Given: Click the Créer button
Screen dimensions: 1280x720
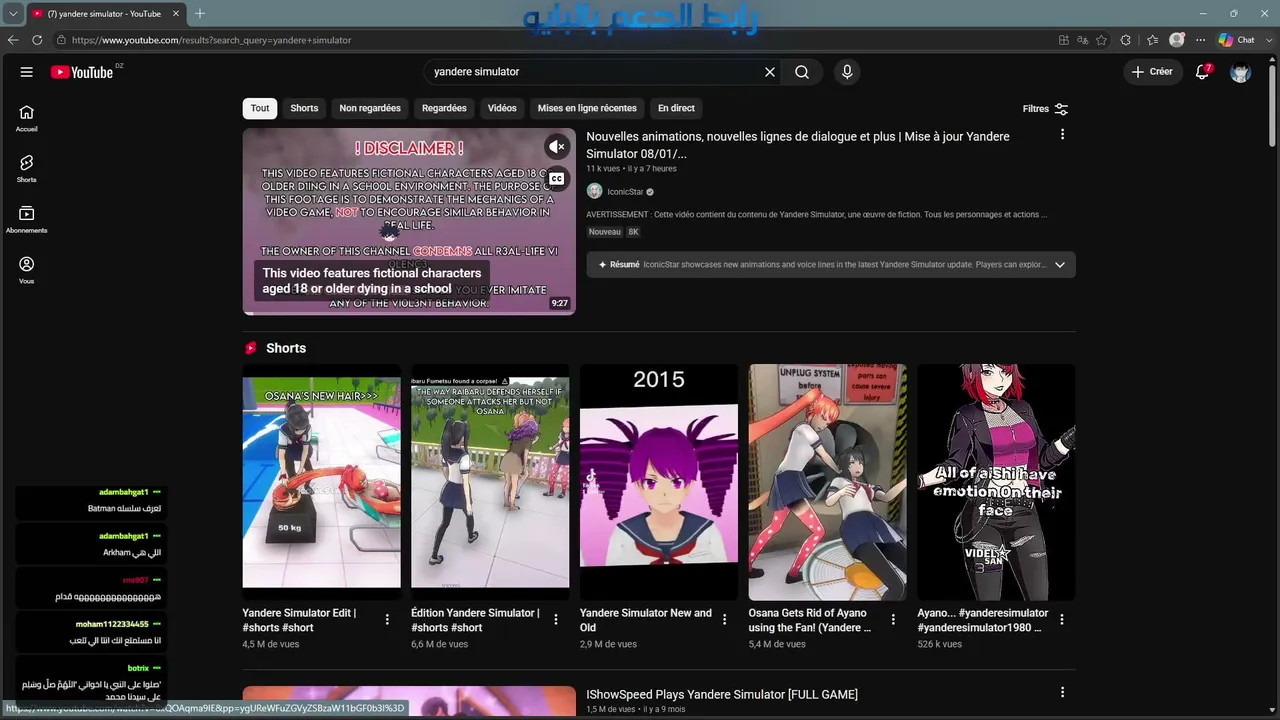Looking at the screenshot, I should click(x=1152, y=72).
